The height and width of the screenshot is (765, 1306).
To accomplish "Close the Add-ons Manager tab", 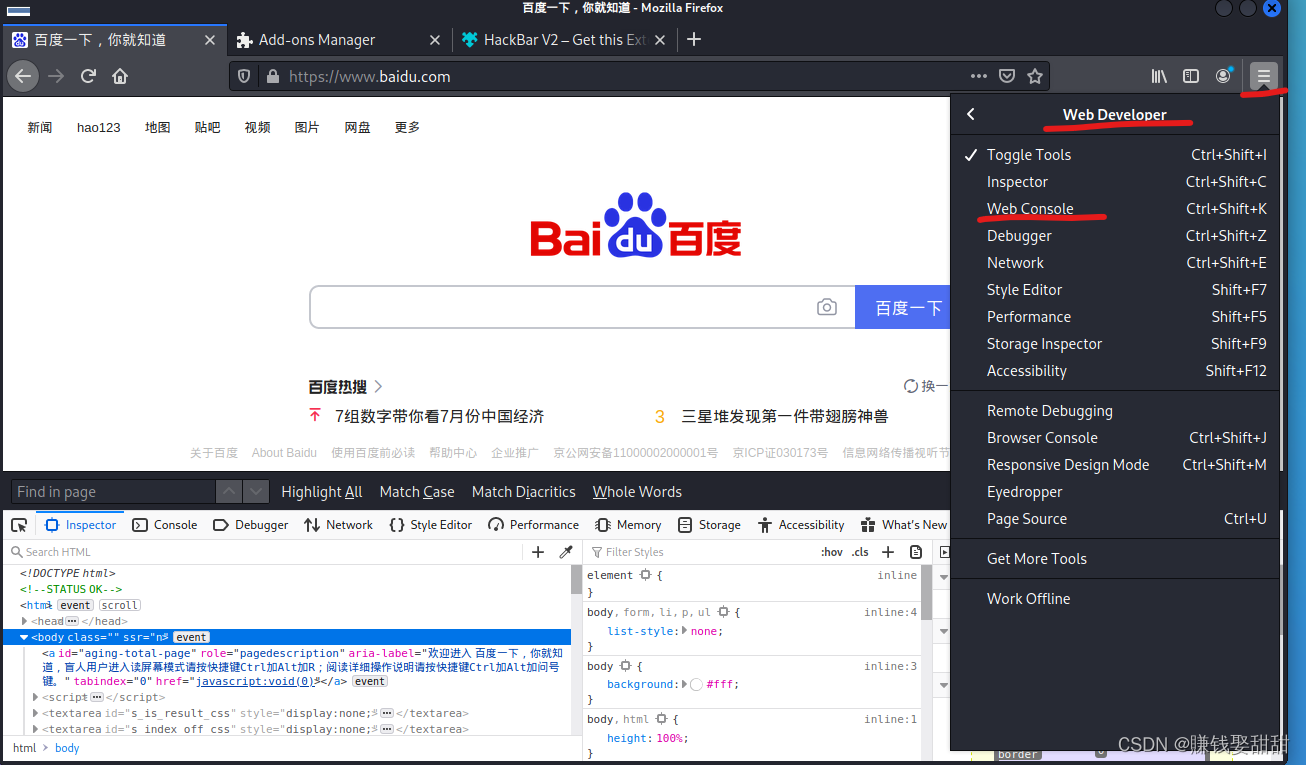I will (434, 39).
